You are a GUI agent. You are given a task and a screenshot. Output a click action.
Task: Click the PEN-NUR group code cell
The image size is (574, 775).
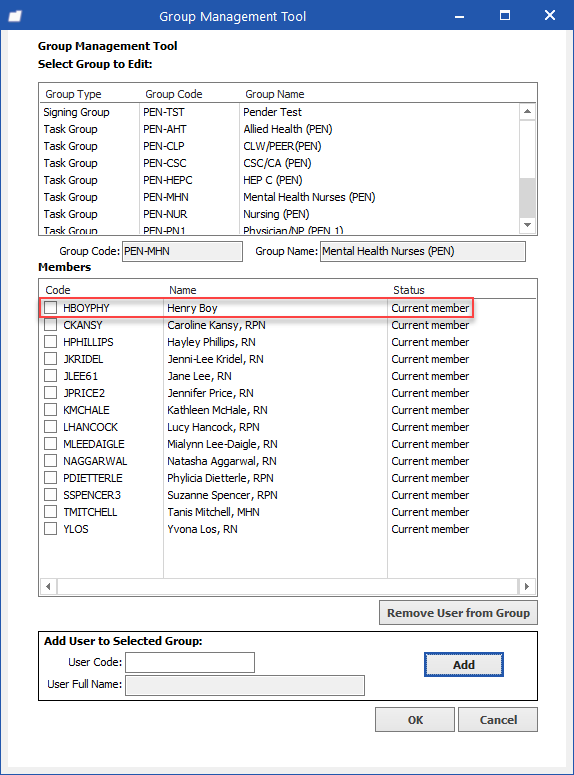pyautogui.click(x=165, y=214)
